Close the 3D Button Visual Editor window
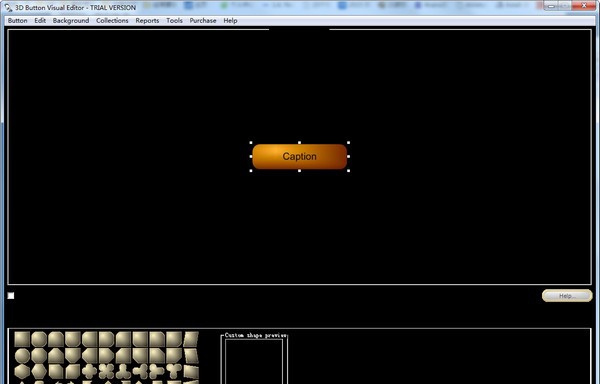Viewport: 600px width, 384px height. click(x=584, y=5)
